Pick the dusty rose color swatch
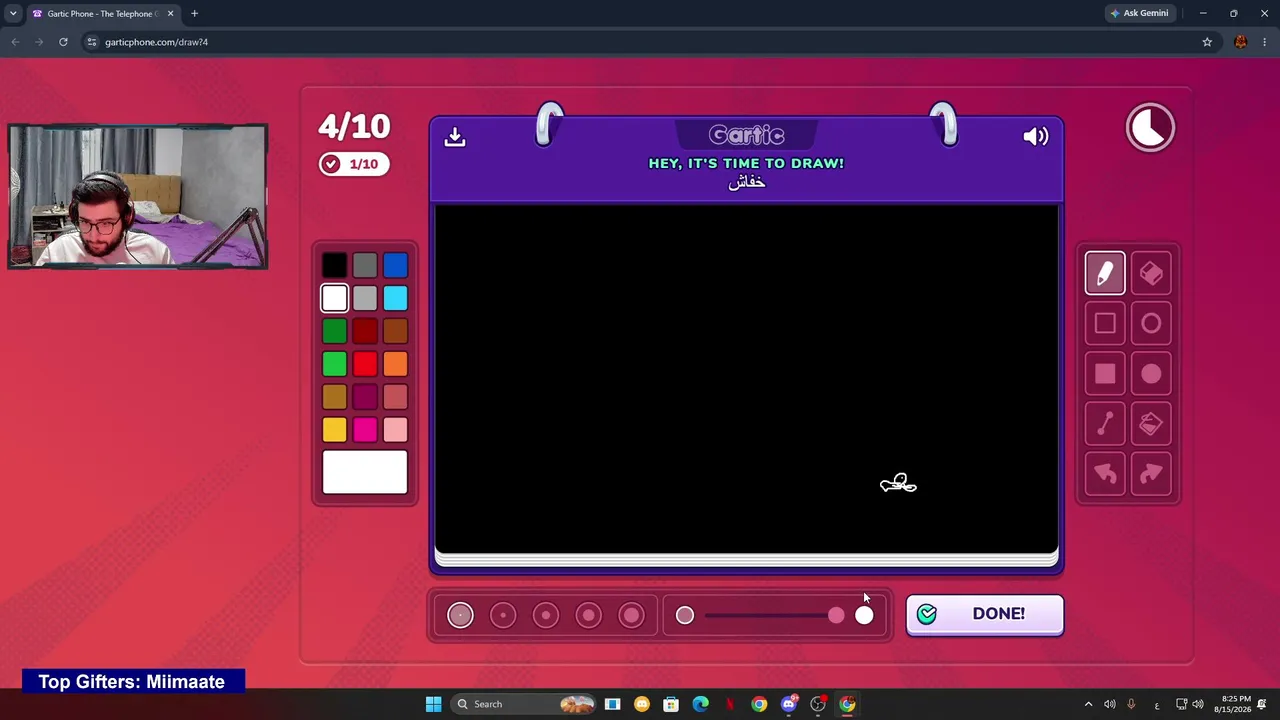The height and width of the screenshot is (720, 1280). [x=395, y=397]
